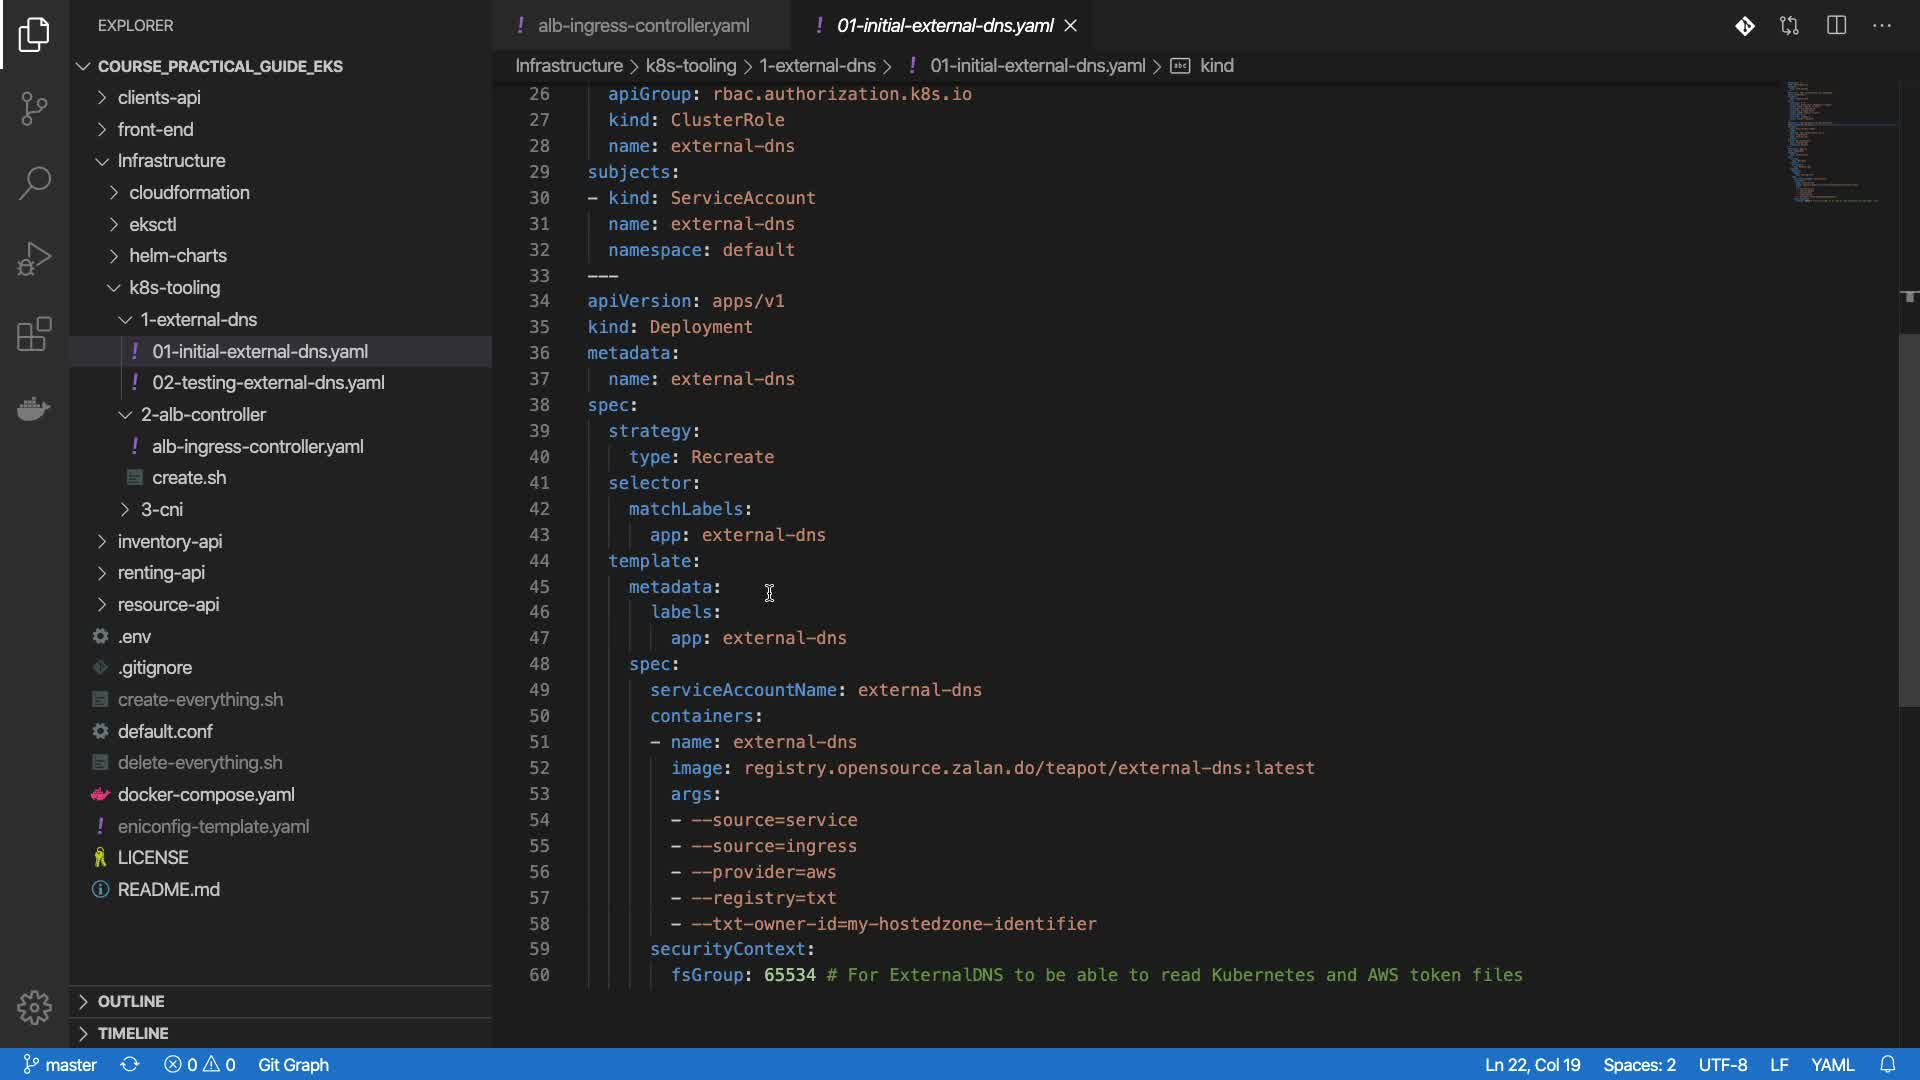Click Git Graph in status bar

coord(293,1064)
